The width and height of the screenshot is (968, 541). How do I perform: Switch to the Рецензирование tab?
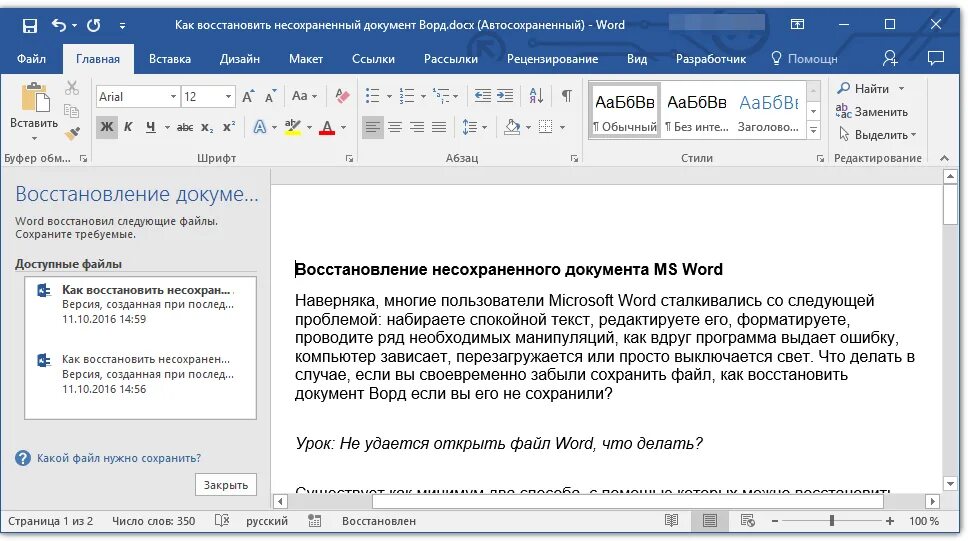(553, 59)
